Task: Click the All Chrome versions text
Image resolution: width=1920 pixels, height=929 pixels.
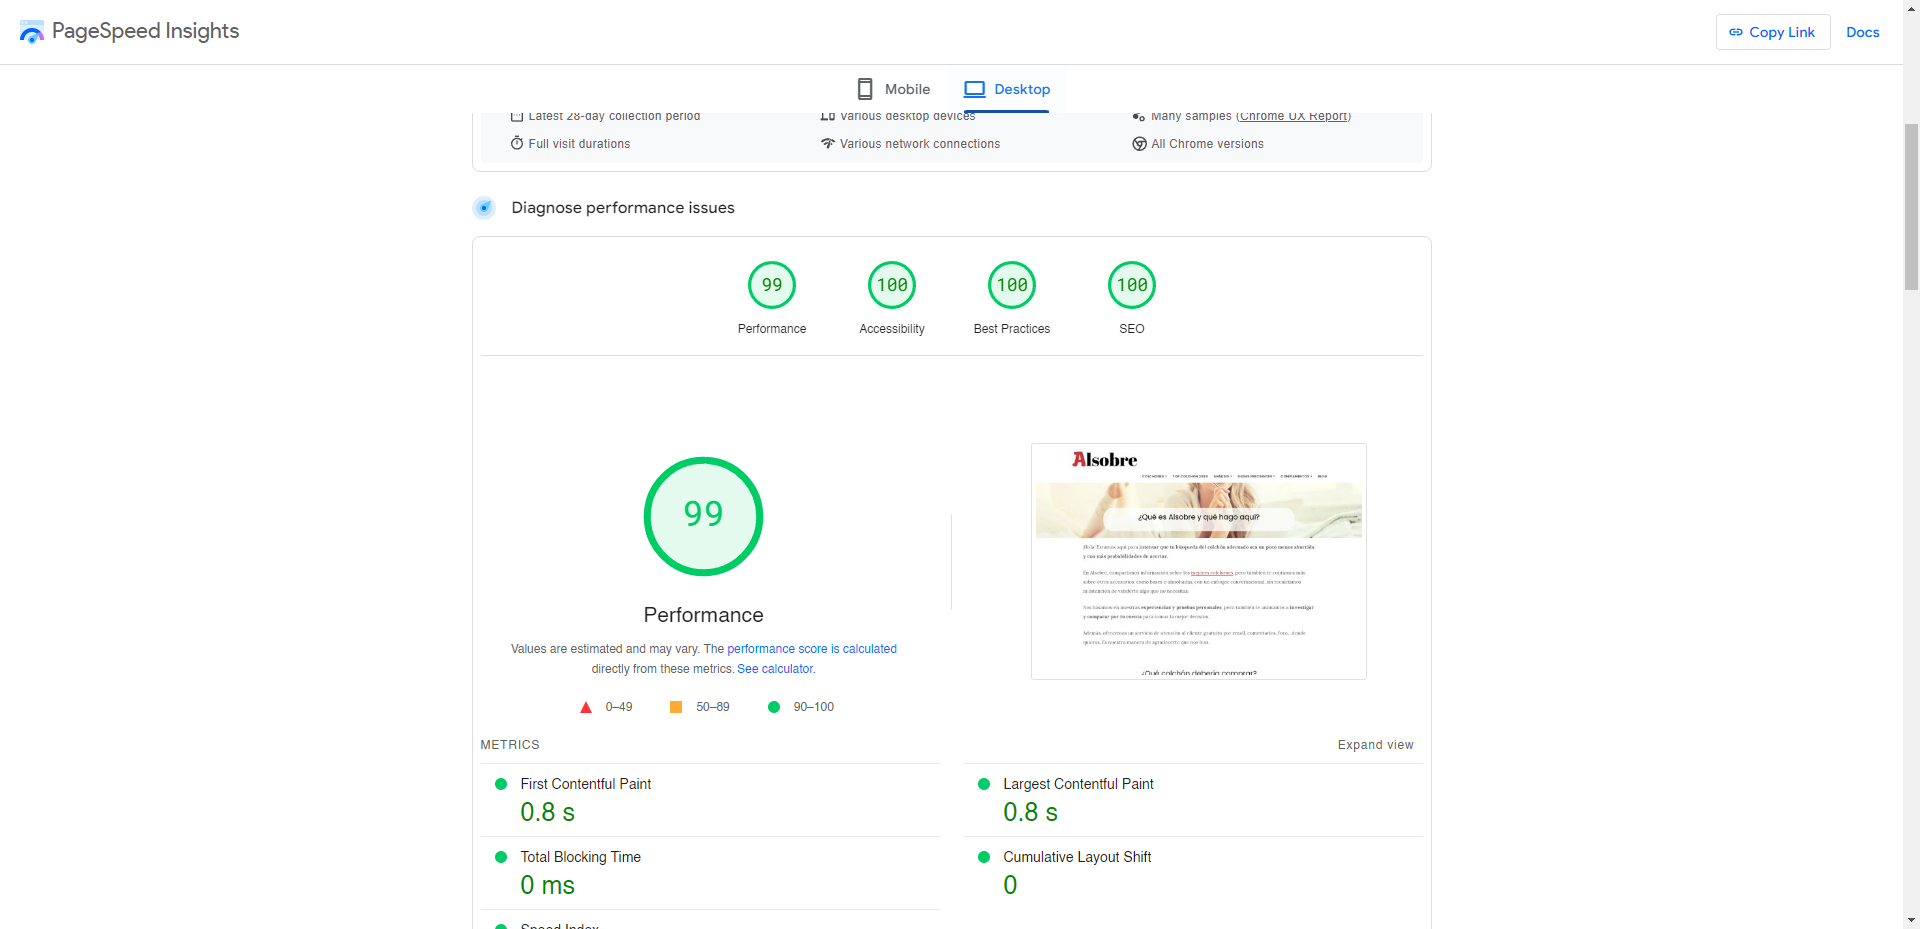Action: [x=1207, y=144]
